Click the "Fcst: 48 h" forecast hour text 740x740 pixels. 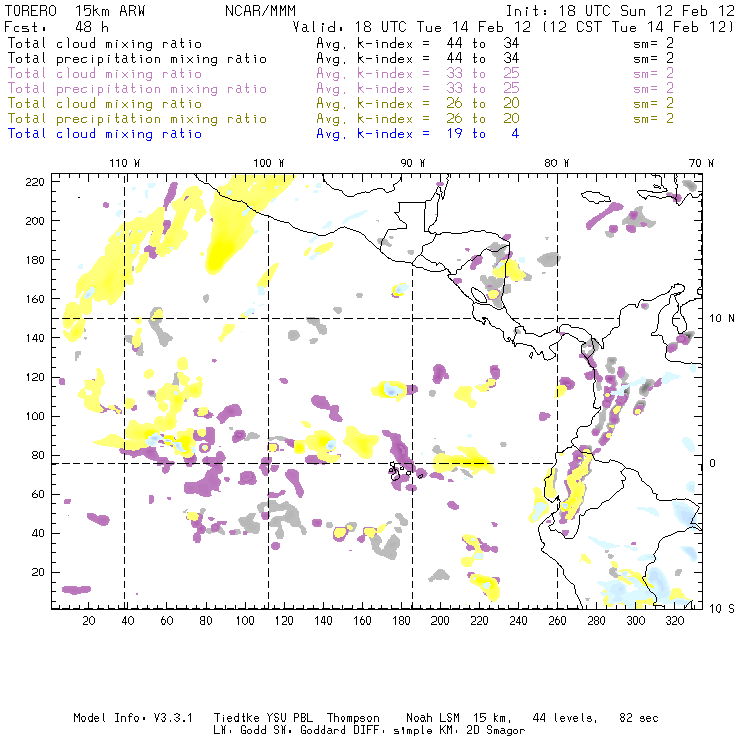pyautogui.click(x=56, y=27)
